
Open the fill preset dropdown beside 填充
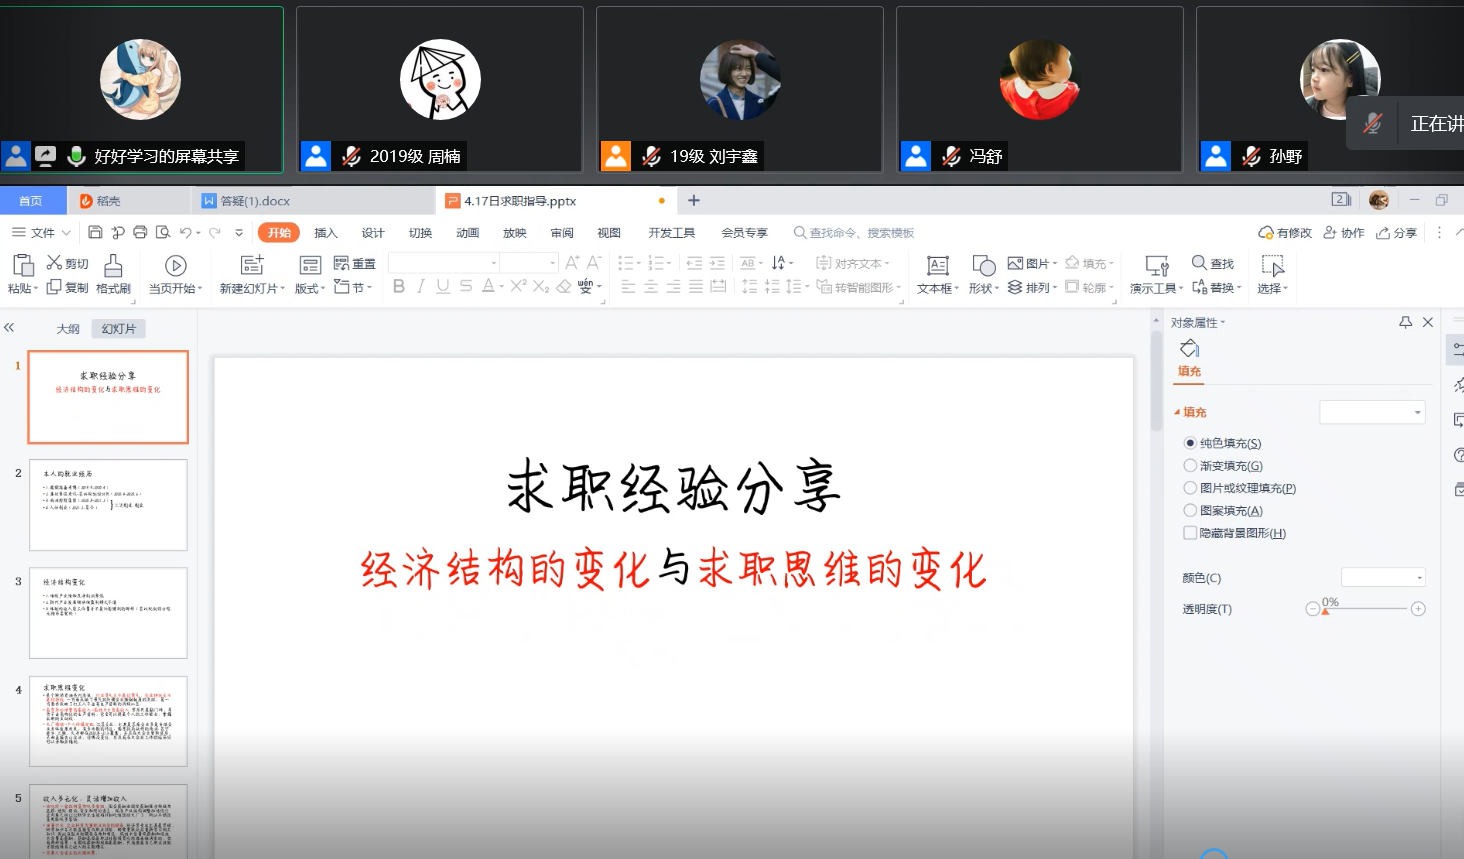point(1372,413)
